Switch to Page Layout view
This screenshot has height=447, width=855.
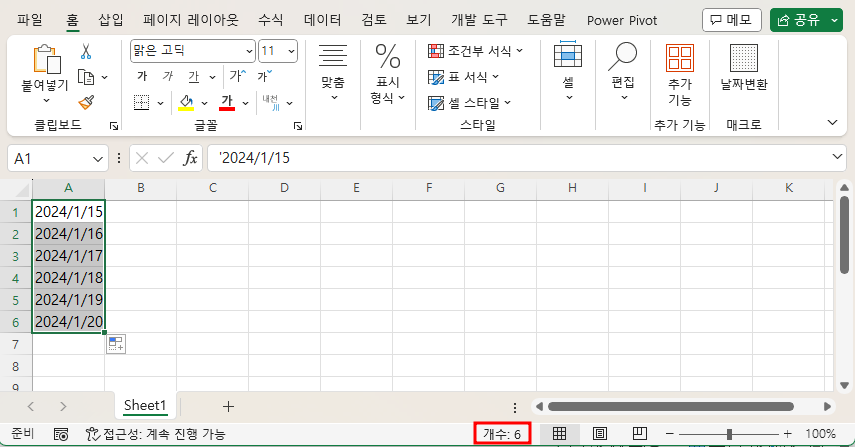pos(600,434)
